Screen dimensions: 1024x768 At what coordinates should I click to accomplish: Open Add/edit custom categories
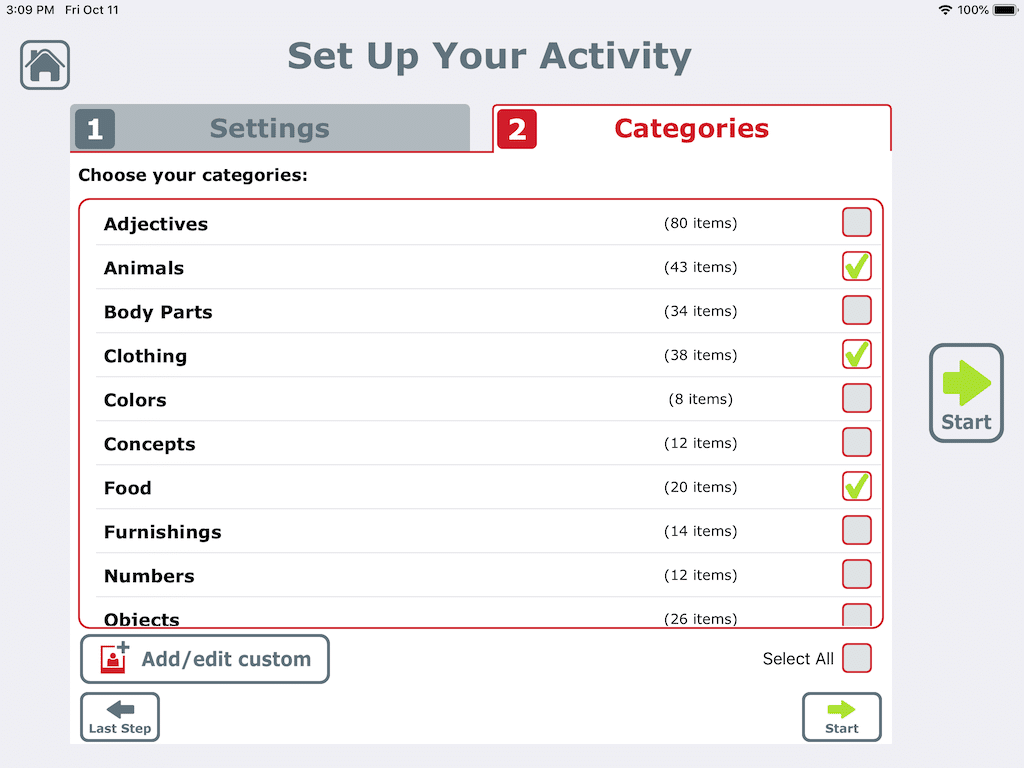[x=204, y=658]
